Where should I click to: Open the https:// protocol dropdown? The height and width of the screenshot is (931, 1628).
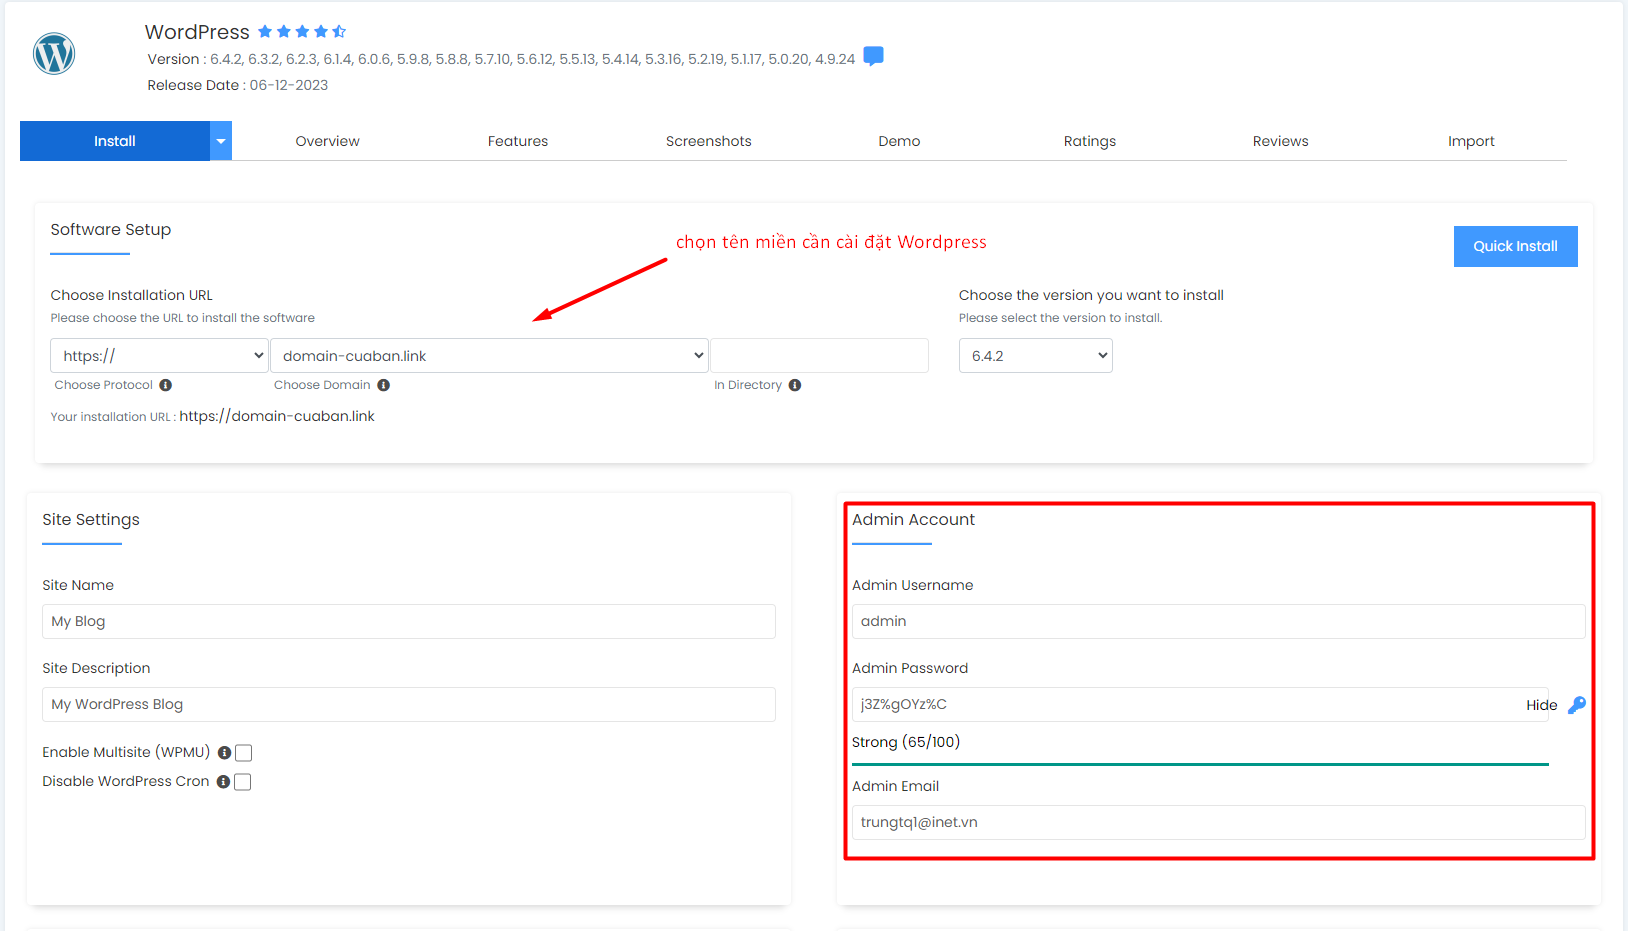click(x=159, y=356)
